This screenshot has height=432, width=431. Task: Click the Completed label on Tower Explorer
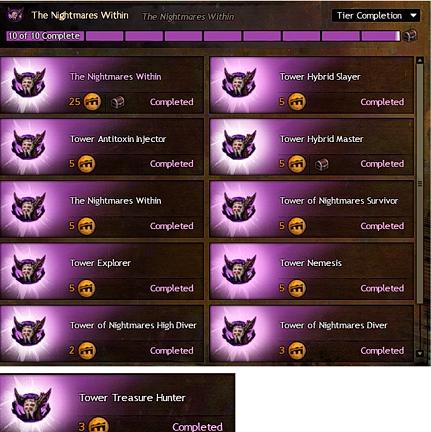coord(172,288)
